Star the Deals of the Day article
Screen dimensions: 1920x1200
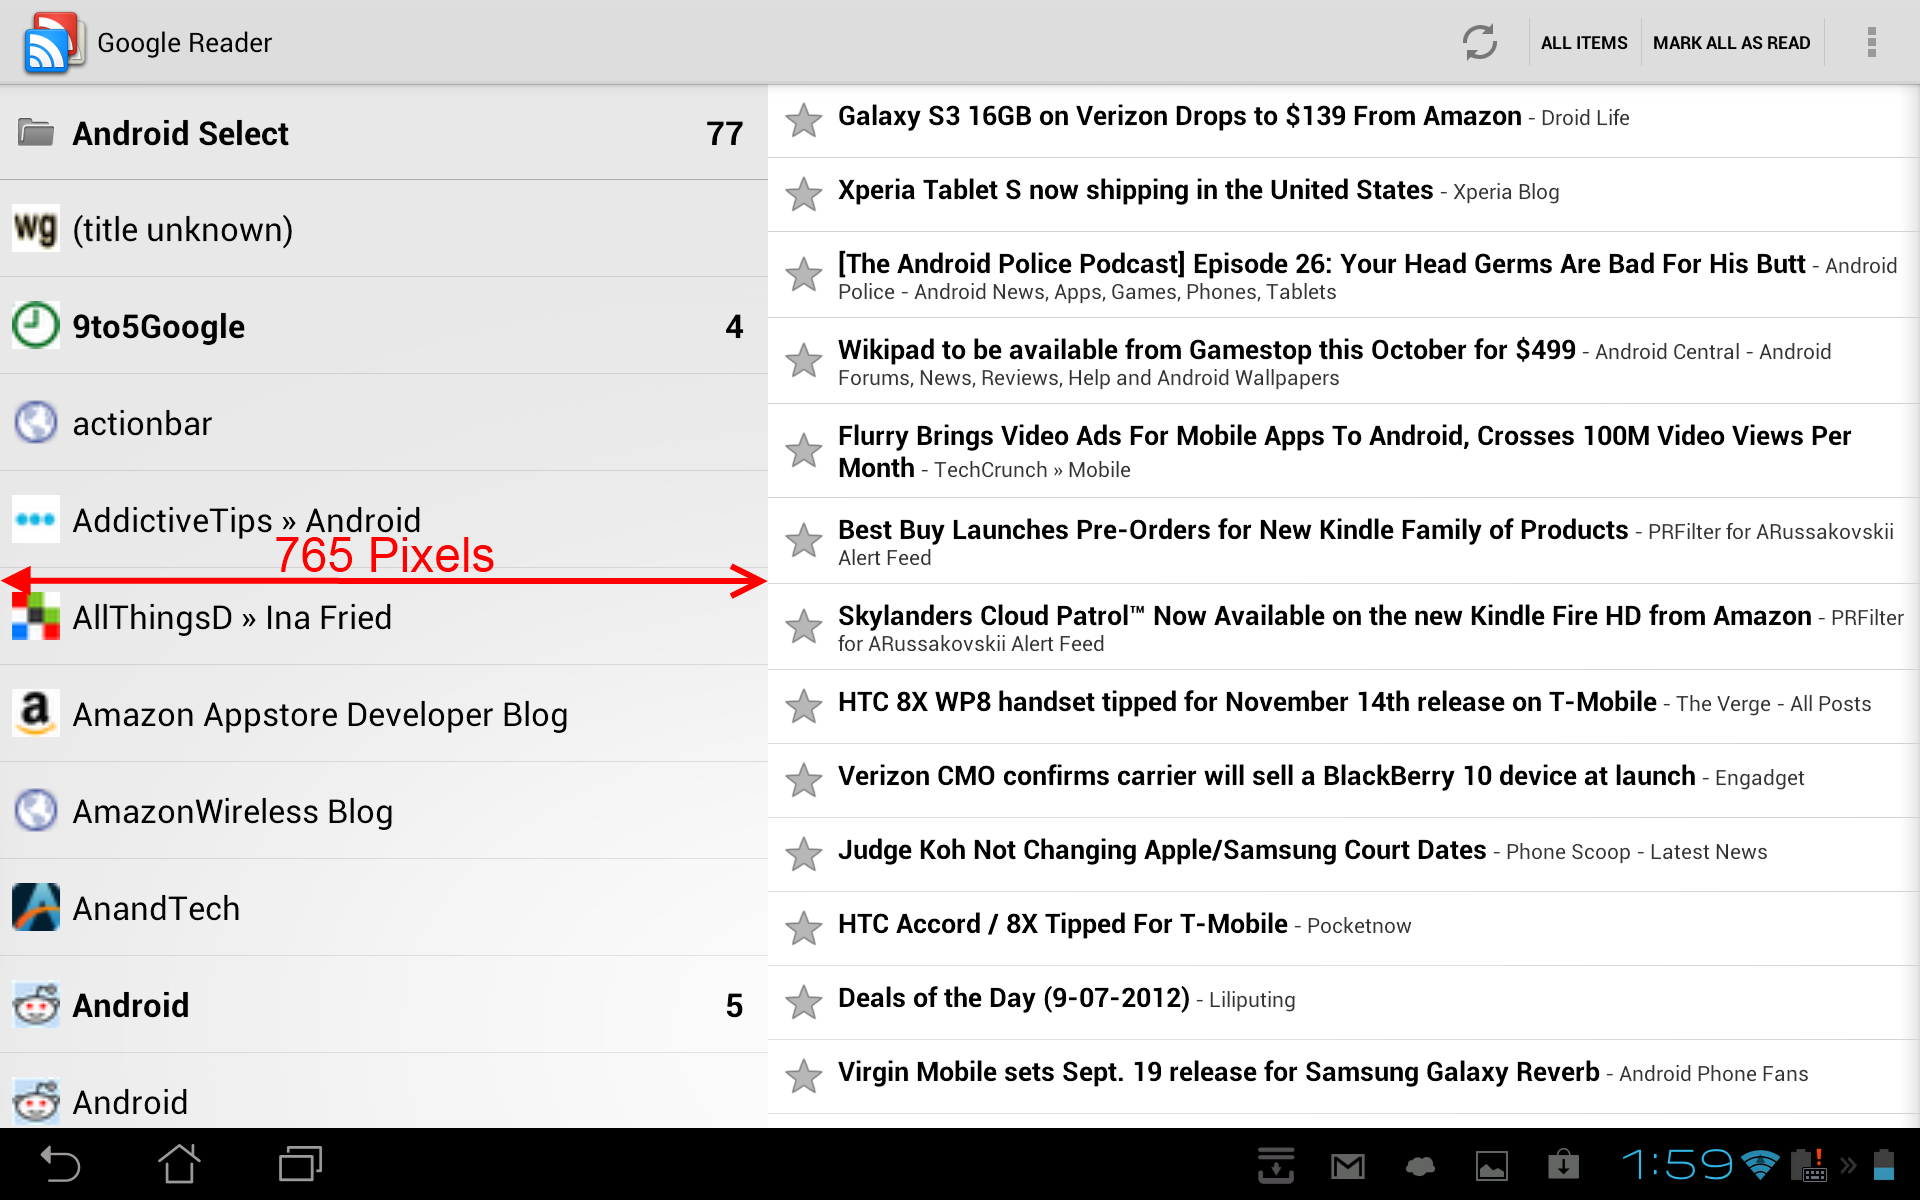click(804, 1002)
